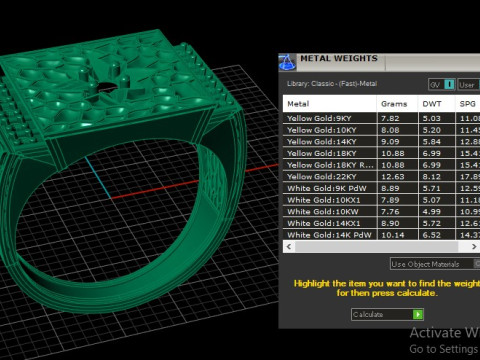Image resolution: width=480 pixels, height=360 pixels.
Task: Click the 7.82 grams value
Action: [390, 118]
